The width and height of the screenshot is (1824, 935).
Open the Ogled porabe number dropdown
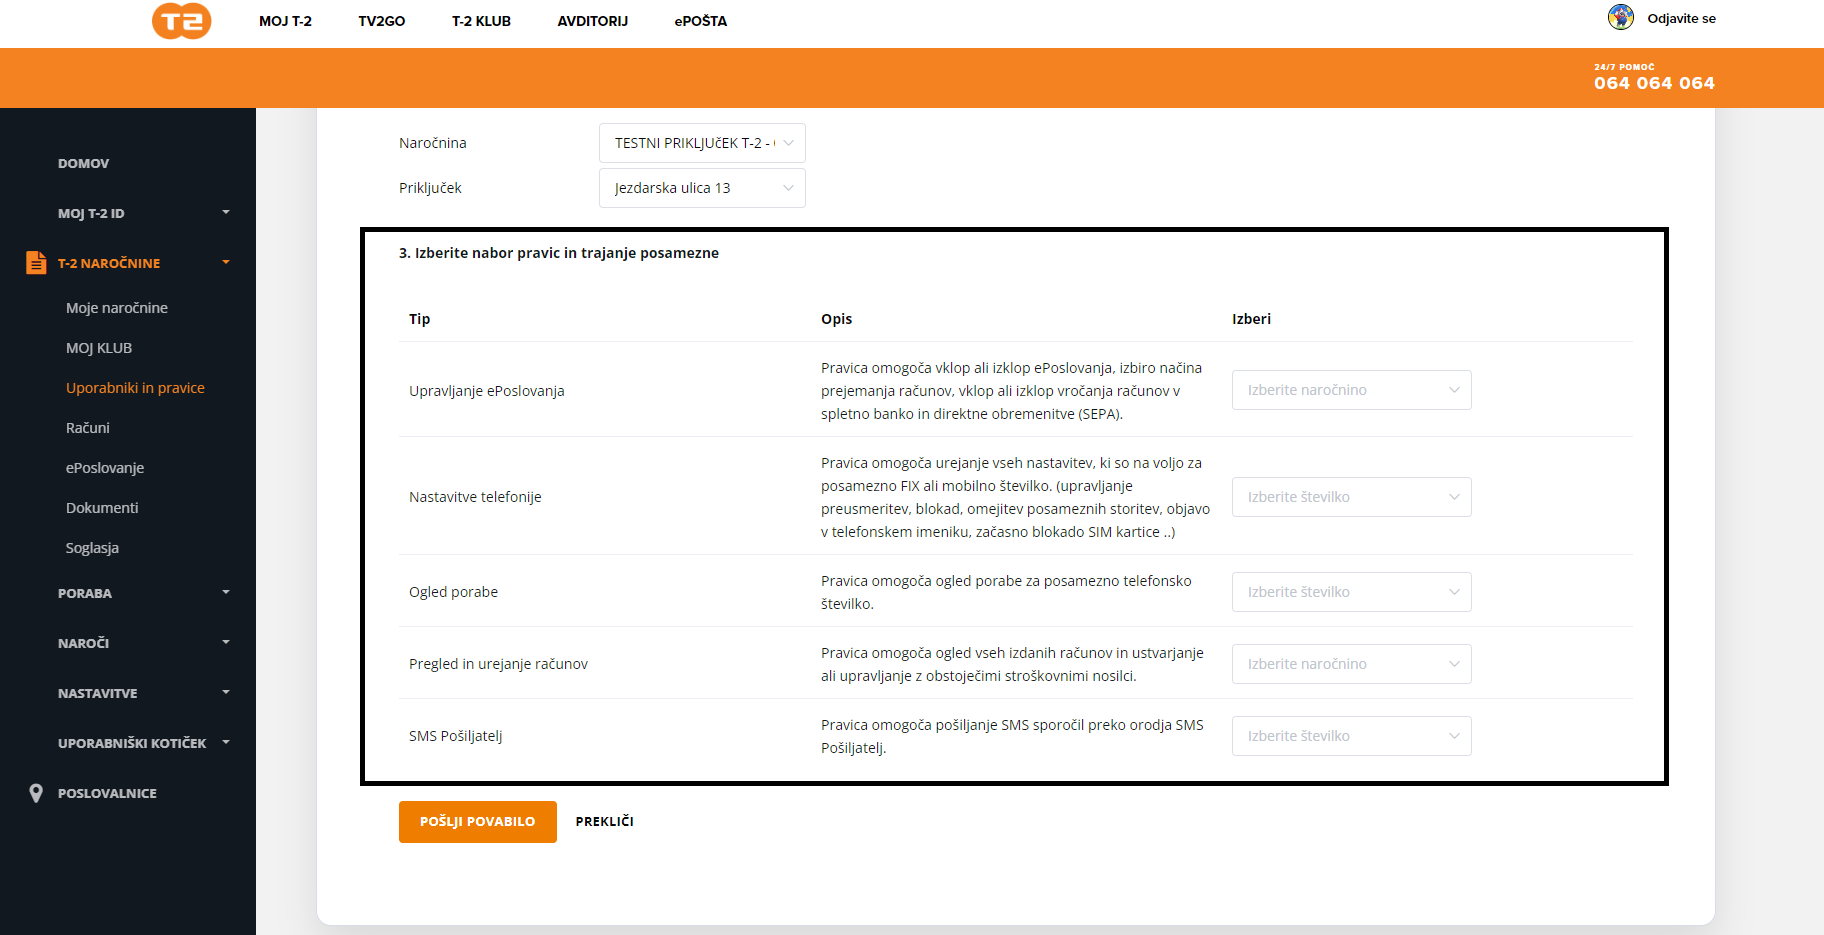tap(1351, 592)
